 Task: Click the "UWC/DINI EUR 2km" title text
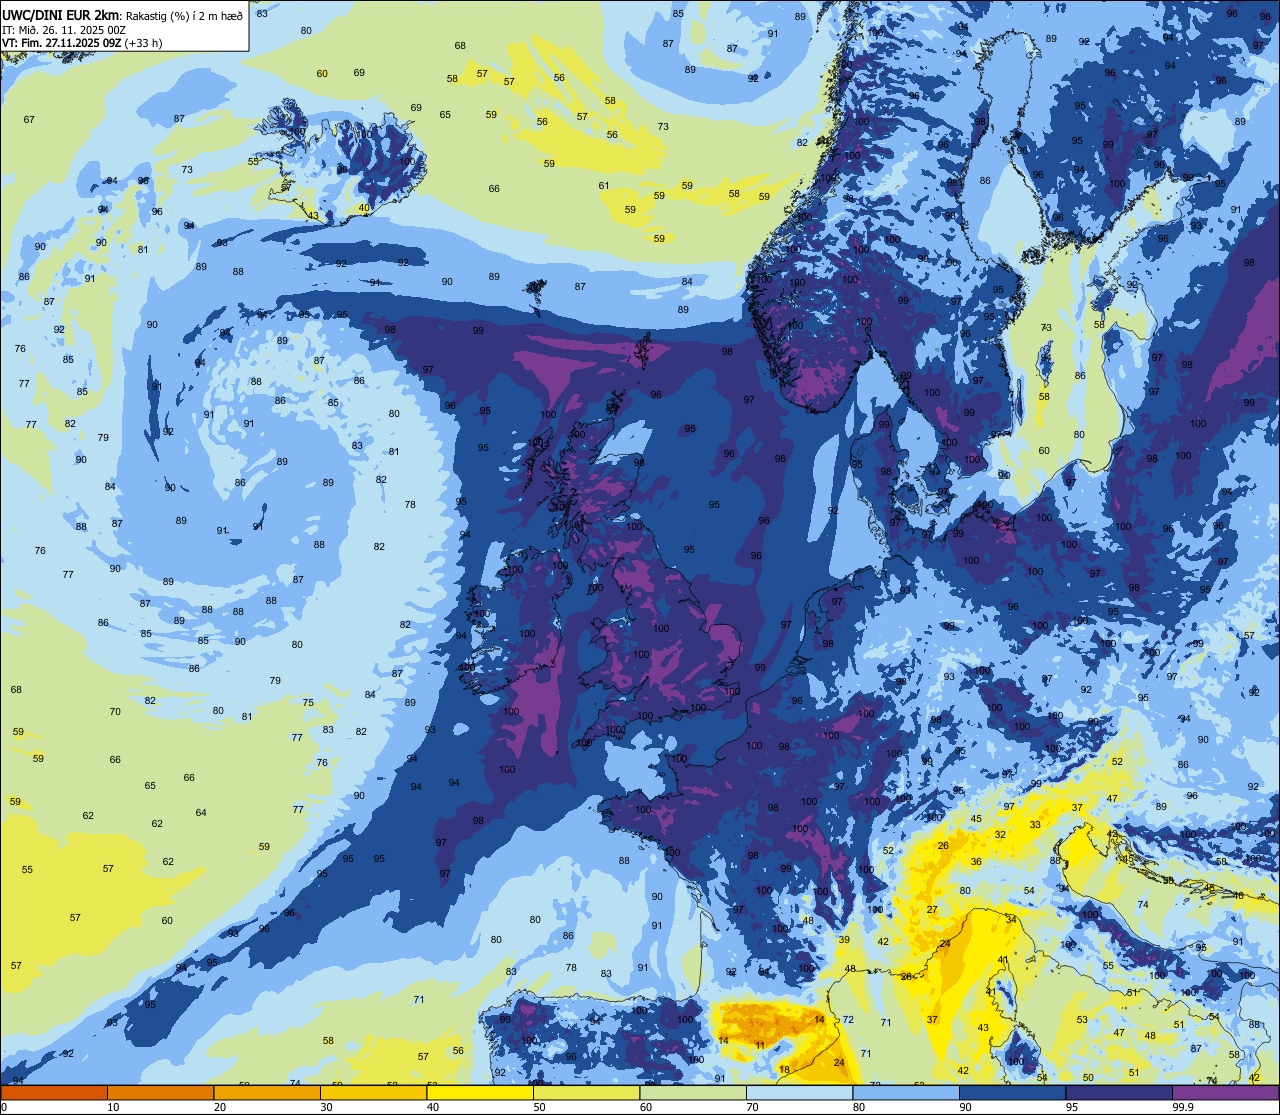click(x=60, y=14)
